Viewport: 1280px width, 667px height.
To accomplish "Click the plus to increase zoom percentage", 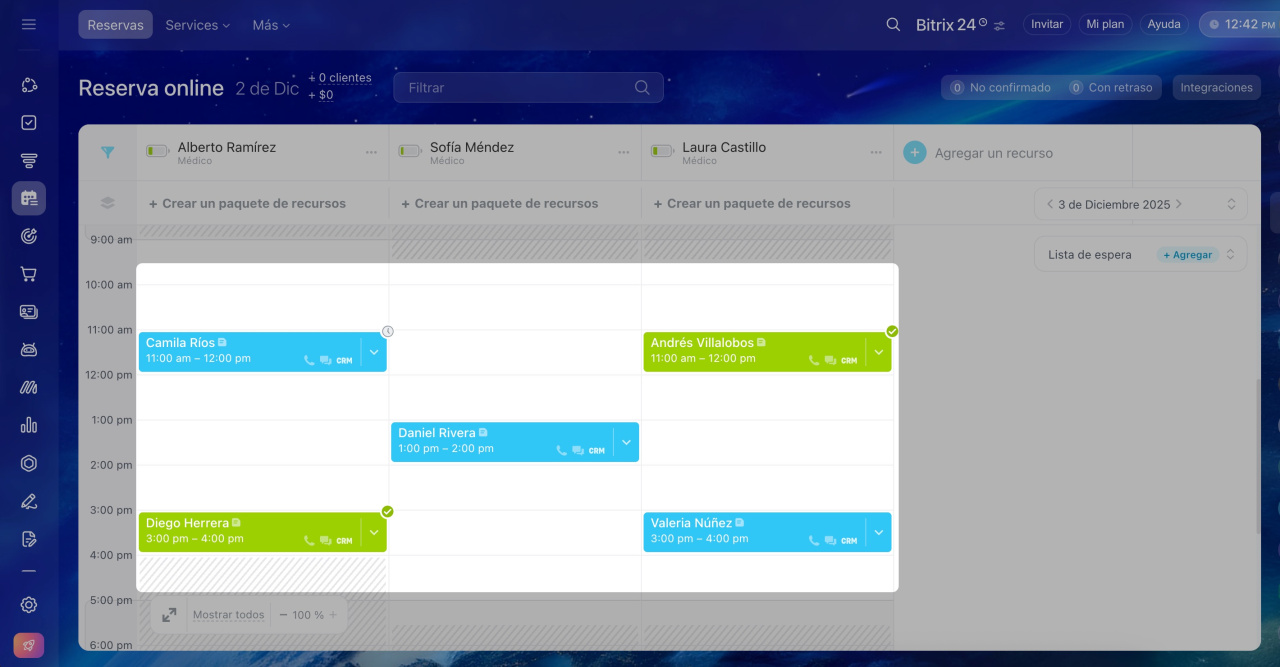I will (333, 615).
